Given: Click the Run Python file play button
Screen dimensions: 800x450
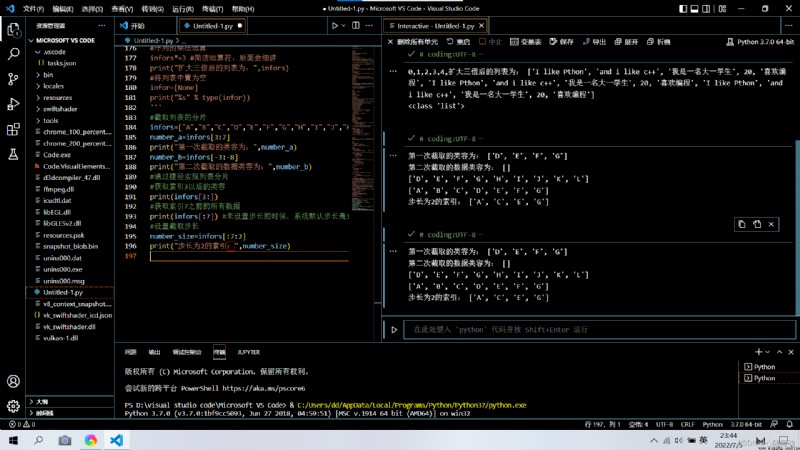Looking at the screenshot, I should tap(335, 26).
